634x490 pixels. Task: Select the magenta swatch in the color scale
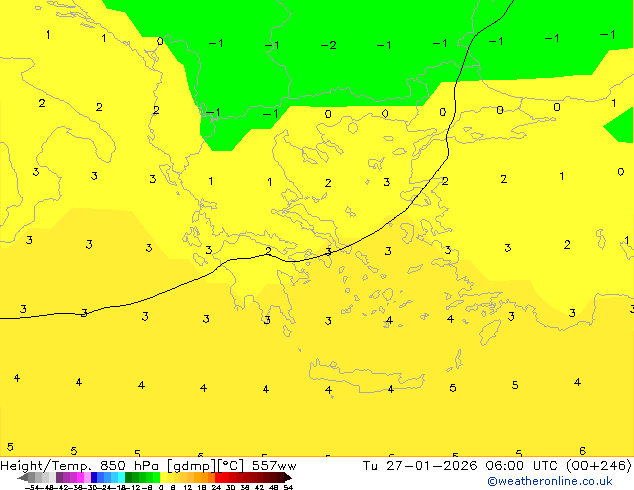pos(80,477)
